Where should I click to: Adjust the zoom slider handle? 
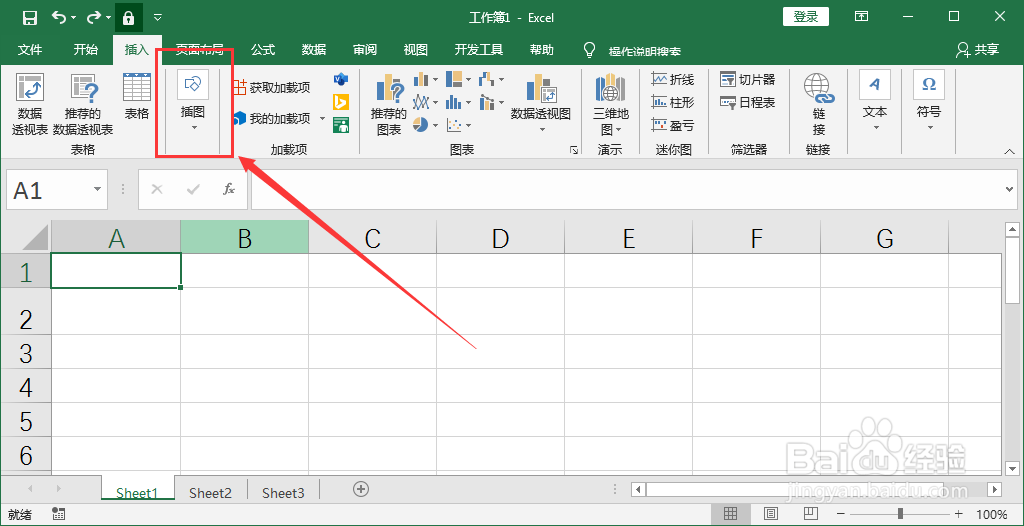(900, 514)
